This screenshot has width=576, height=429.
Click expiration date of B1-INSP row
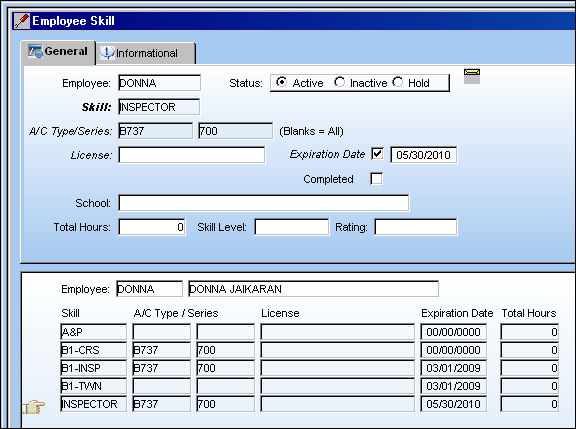[x=454, y=368]
